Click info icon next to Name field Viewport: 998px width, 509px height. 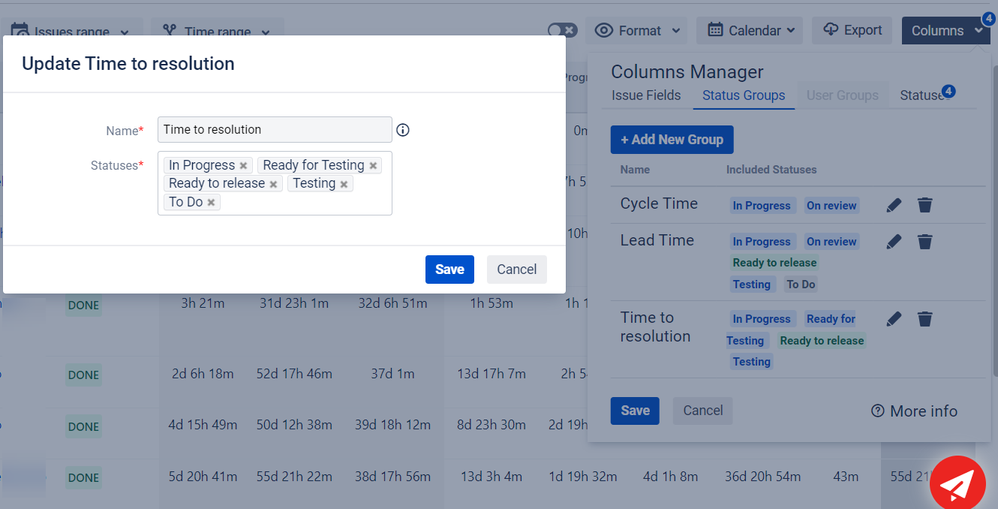coord(403,130)
